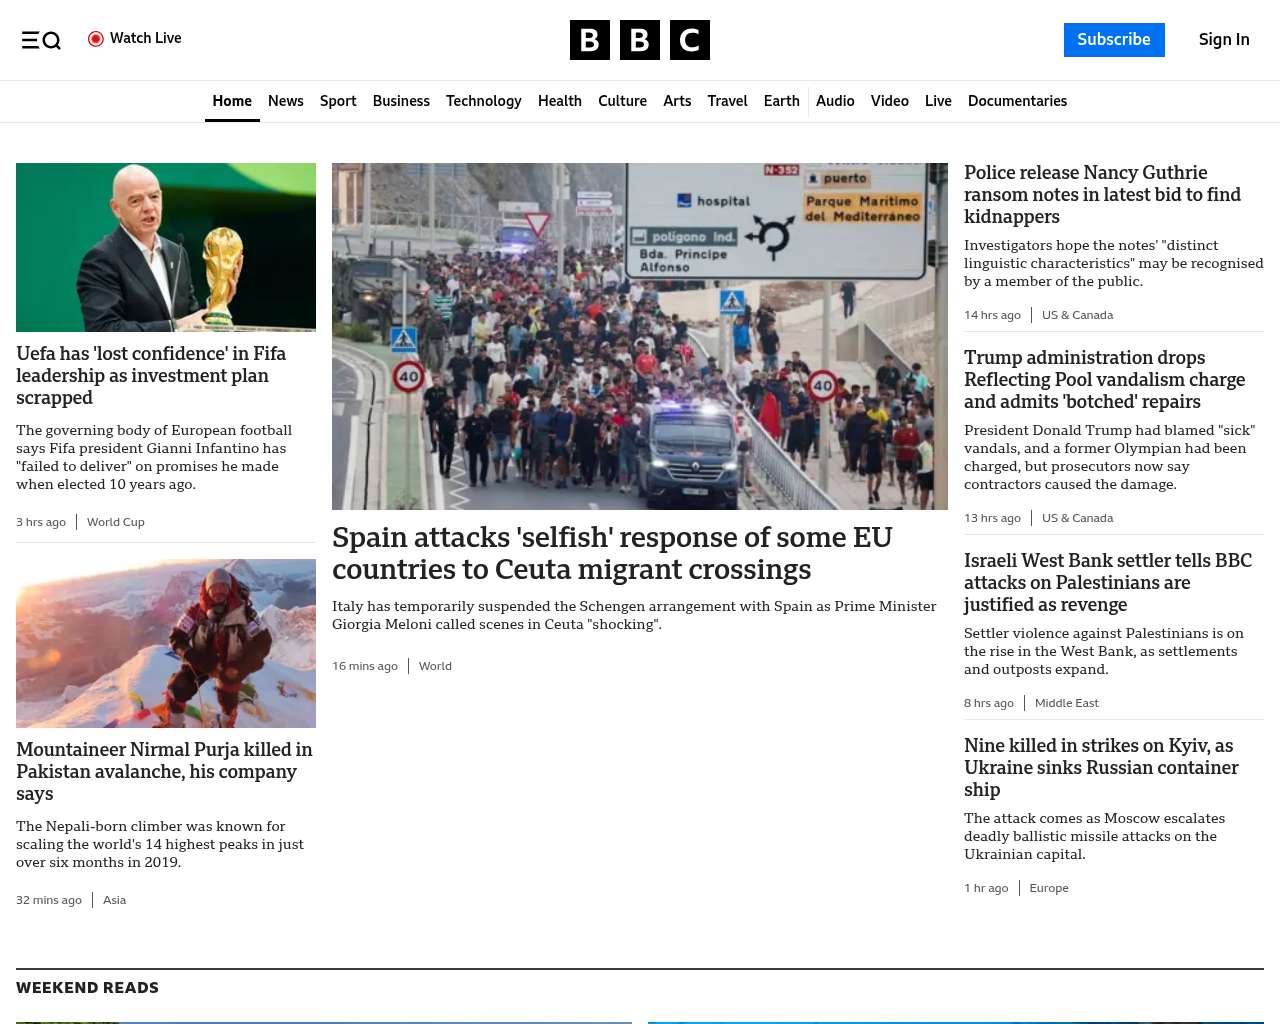Select the Home tab
The image size is (1280, 1024).
click(x=232, y=101)
